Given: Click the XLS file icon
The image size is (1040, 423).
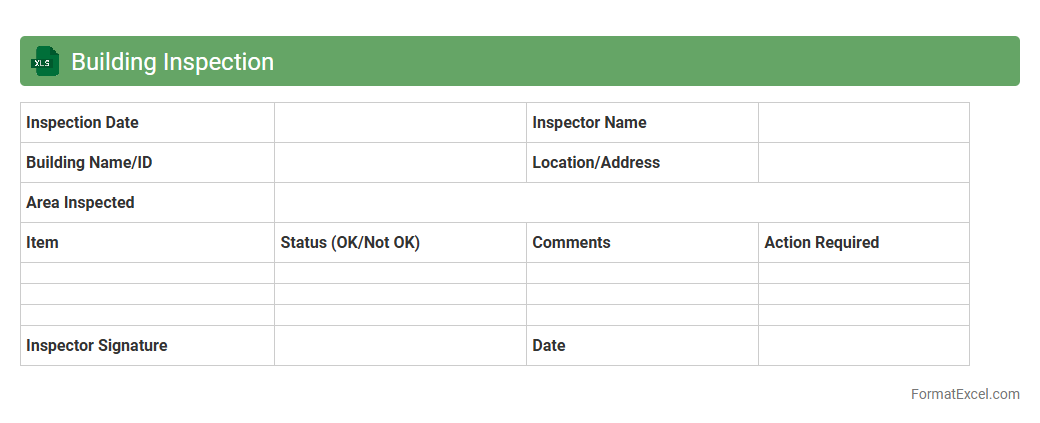Looking at the screenshot, I should [45, 62].
